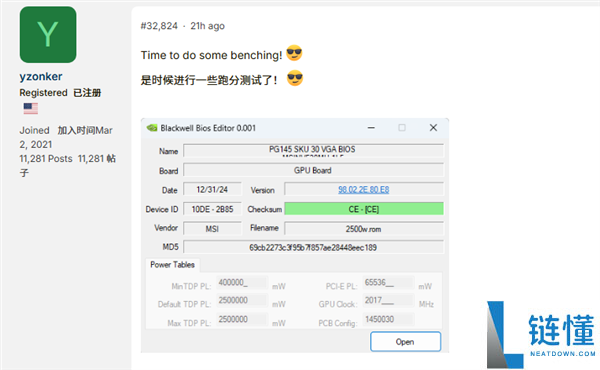Click the Default TDP PL field 2500000
This screenshot has width=600, height=370.
pyautogui.click(x=242, y=300)
